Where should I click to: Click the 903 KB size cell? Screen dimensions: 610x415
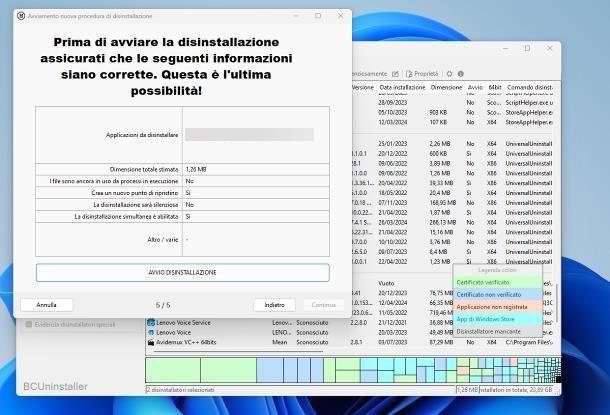tap(438, 112)
